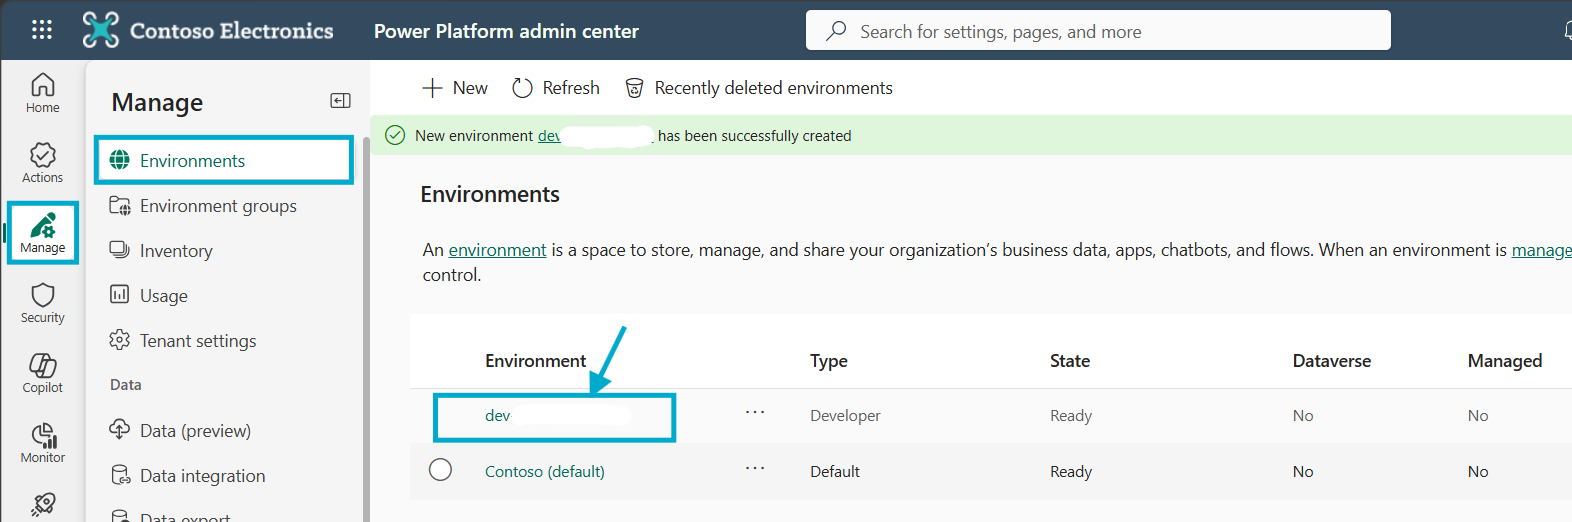Sort by the Managed column header
Viewport: 1572px width, 522px height.
[1505, 361]
